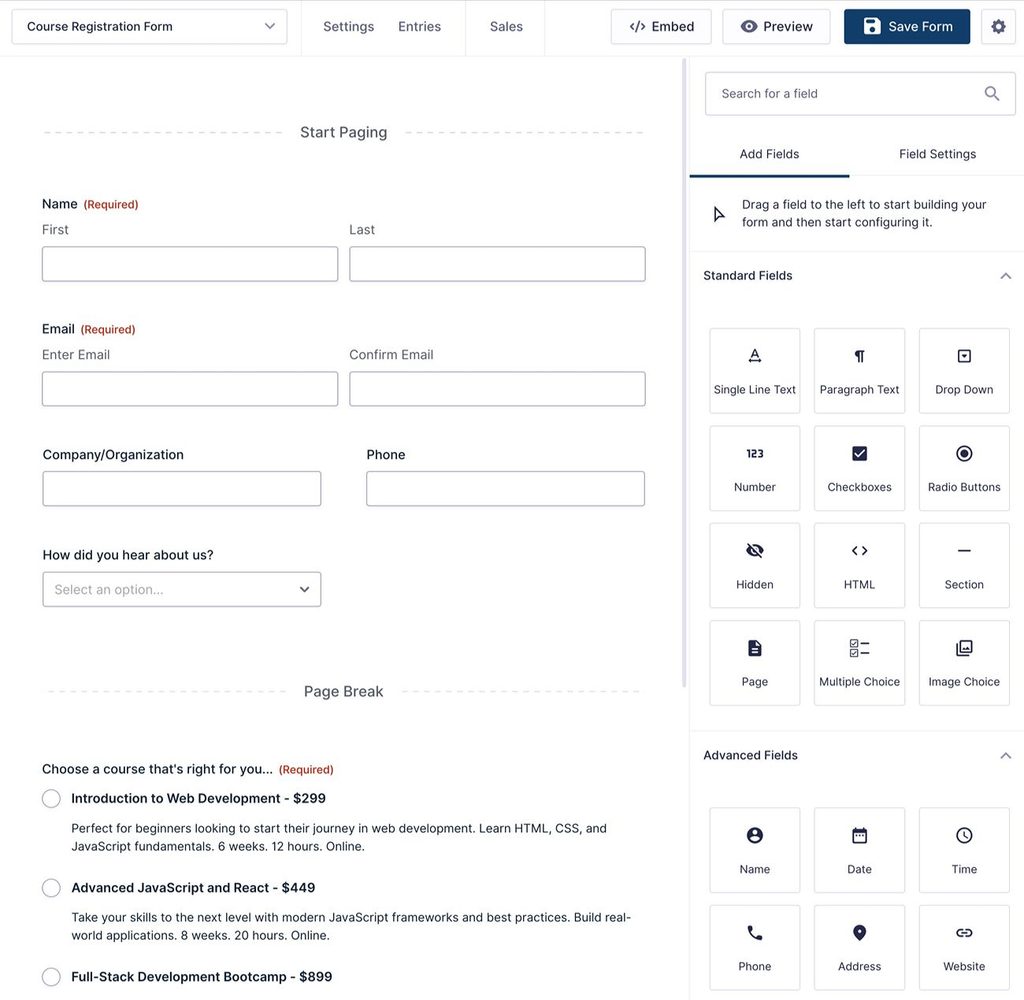1024x1000 pixels.
Task: Add the advanced Name field
Action: (x=754, y=850)
